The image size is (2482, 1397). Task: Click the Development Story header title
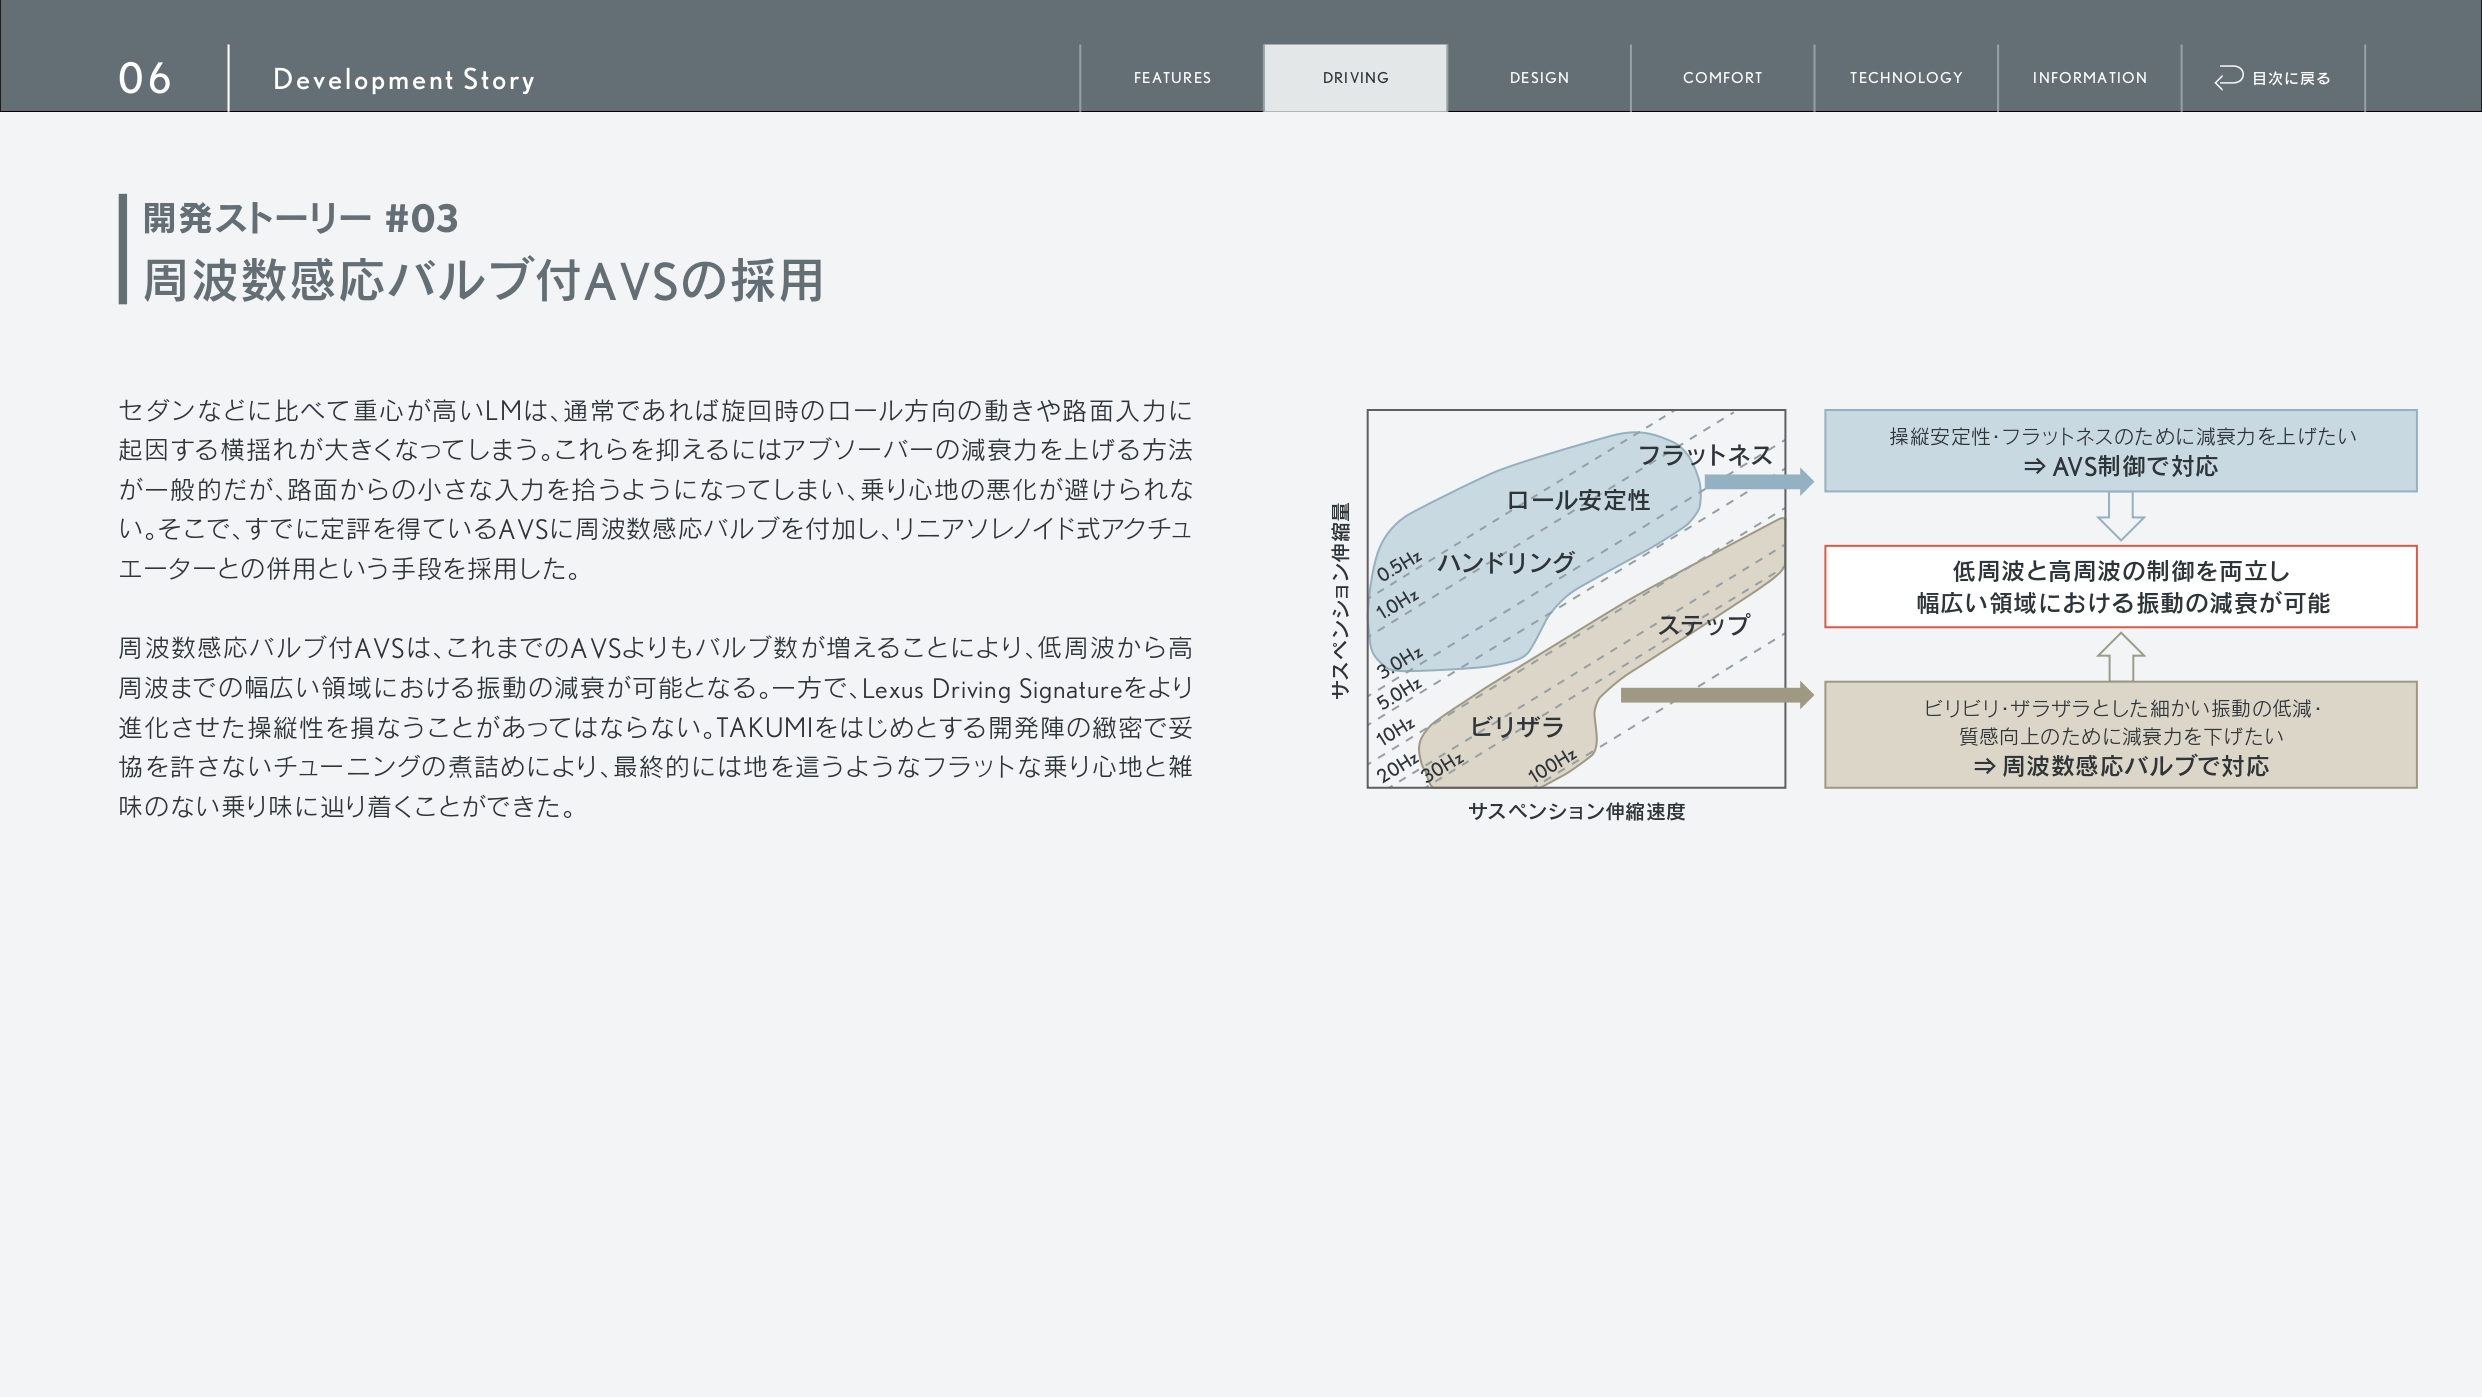[x=403, y=79]
